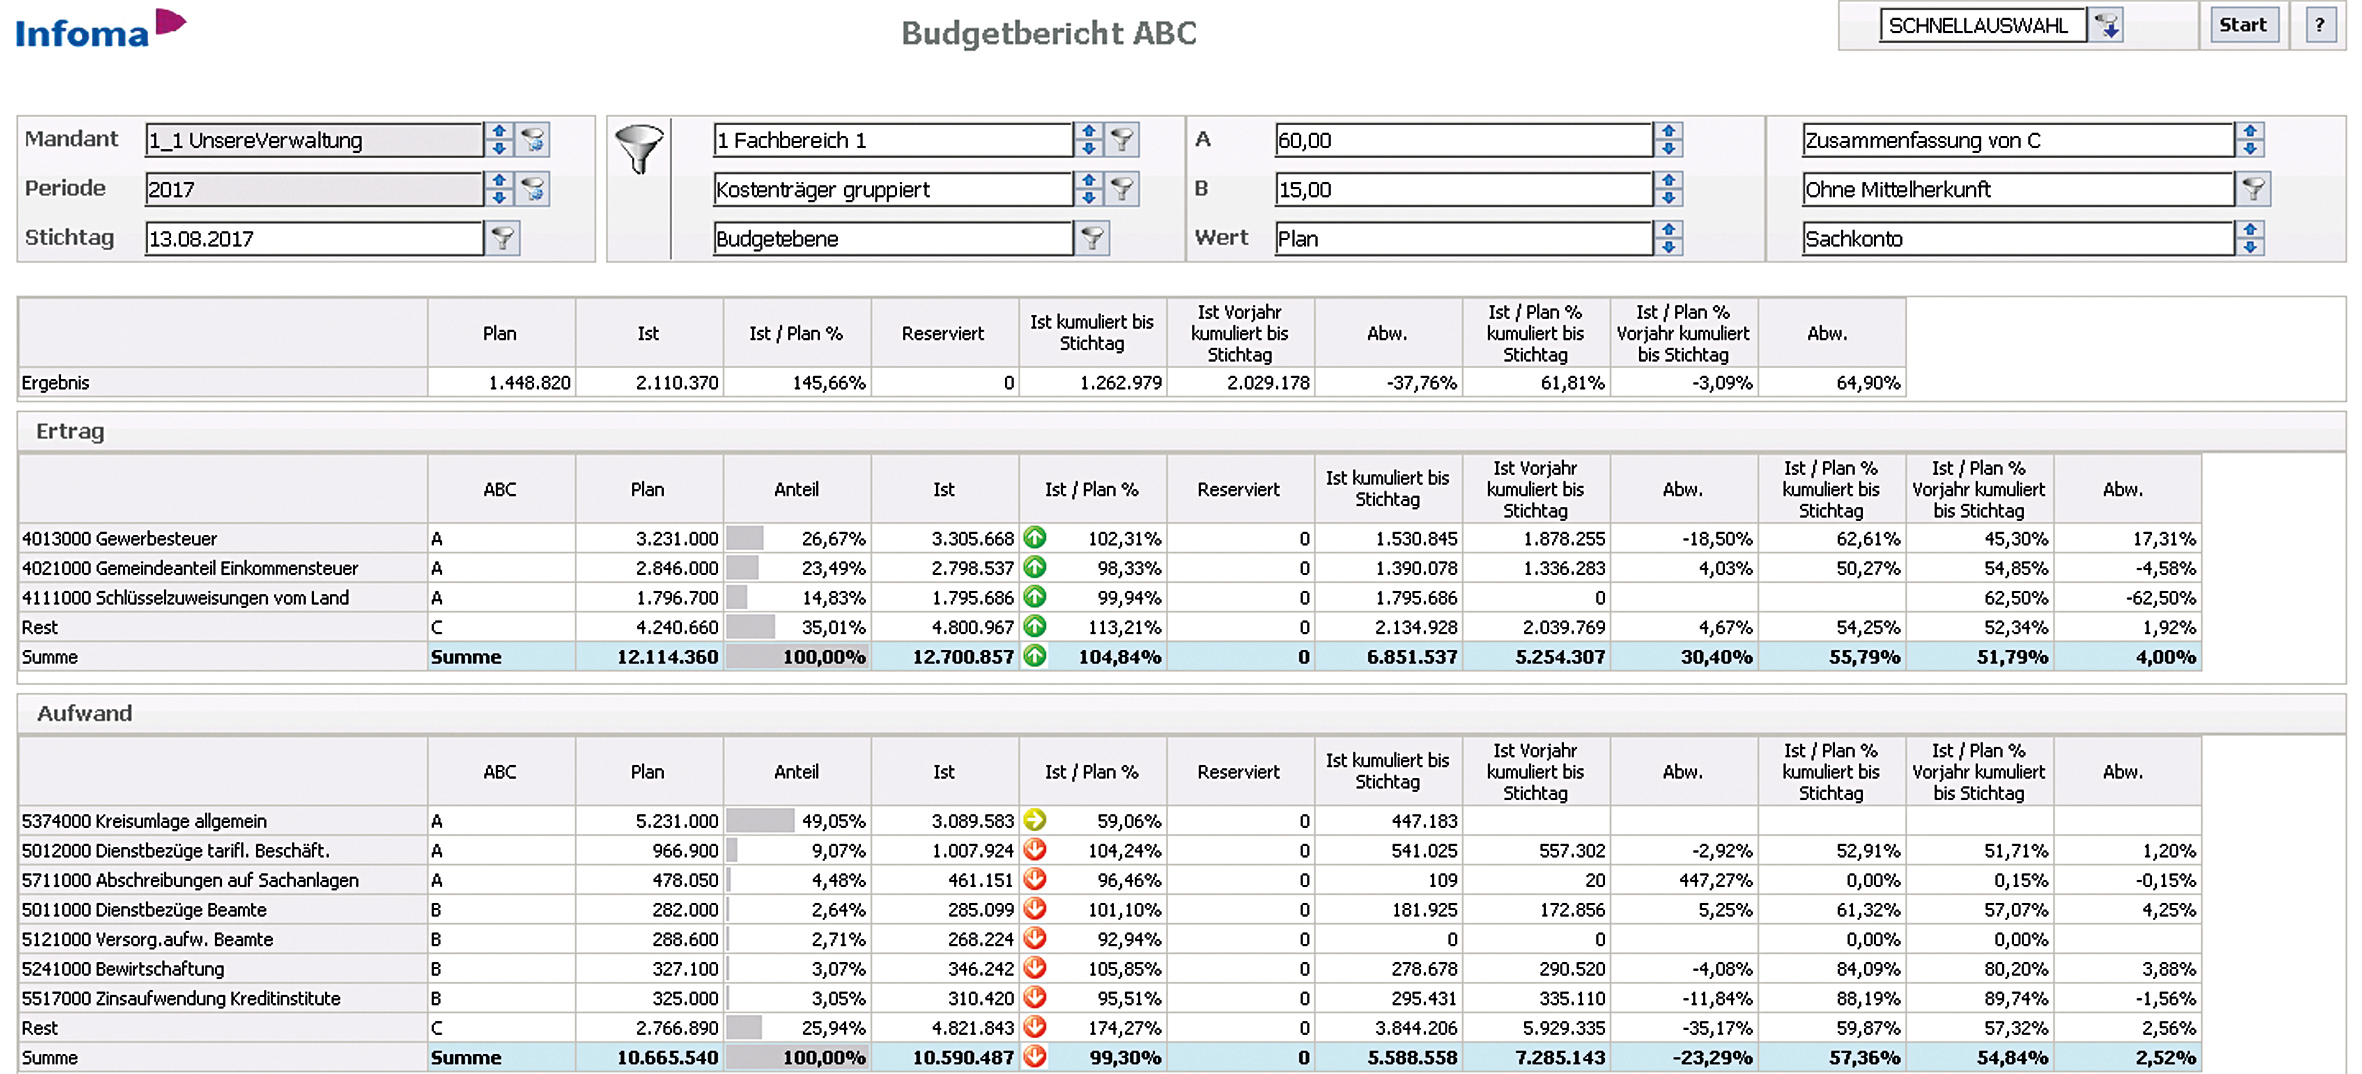Click filter icon beside Budgetebene field
2362x1074 pixels.
click(x=1093, y=238)
